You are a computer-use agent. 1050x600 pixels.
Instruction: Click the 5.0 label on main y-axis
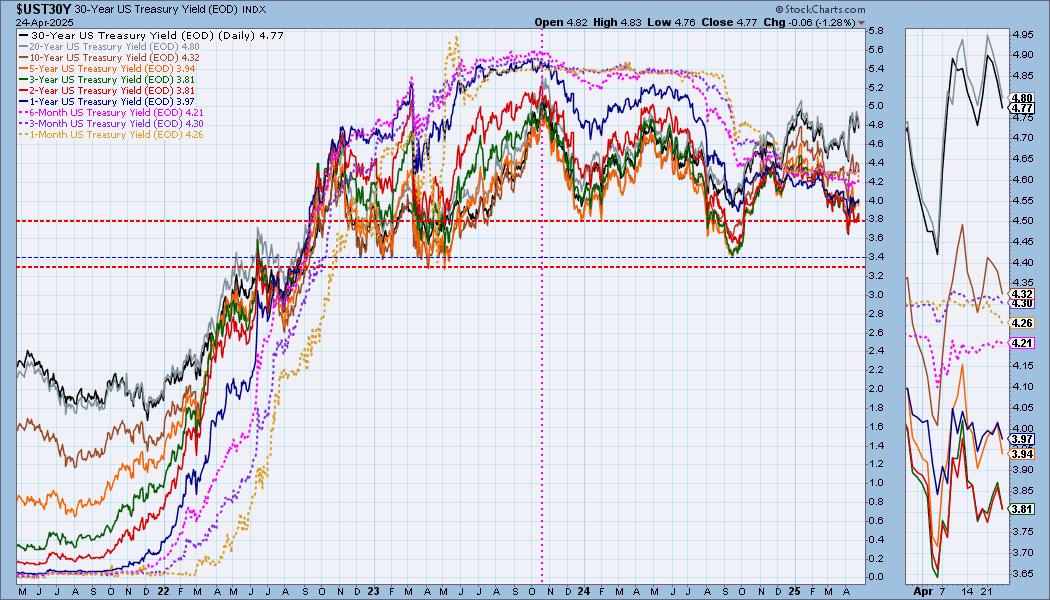pos(876,106)
